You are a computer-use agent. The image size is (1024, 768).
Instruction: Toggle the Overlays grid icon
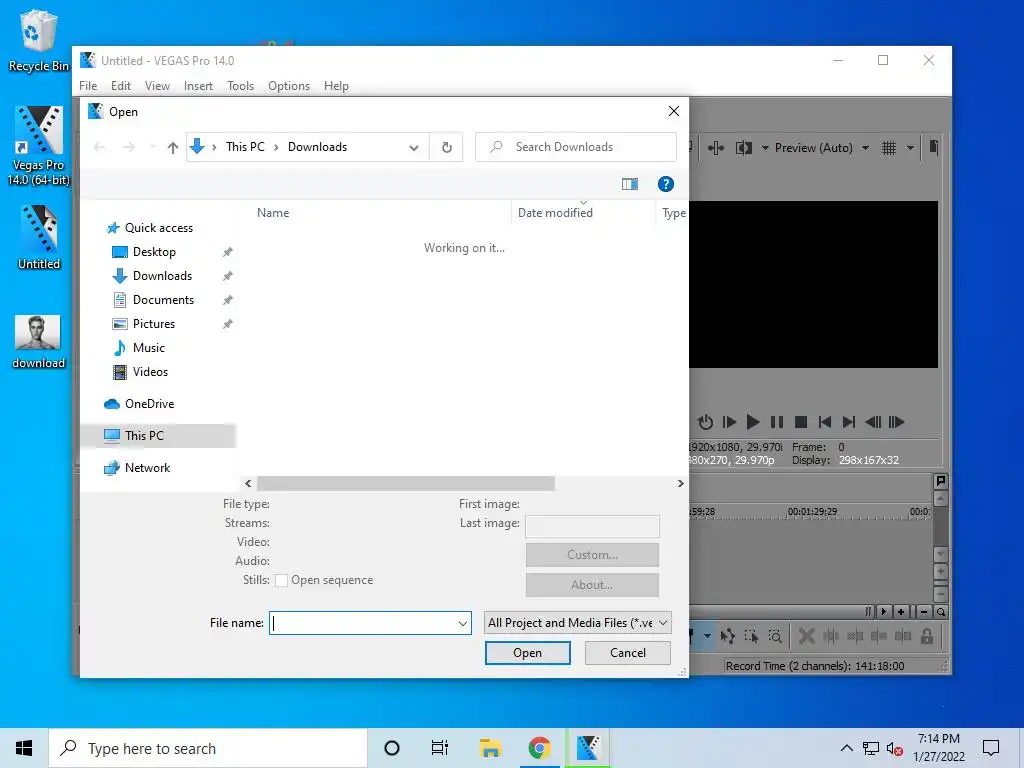[889, 148]
